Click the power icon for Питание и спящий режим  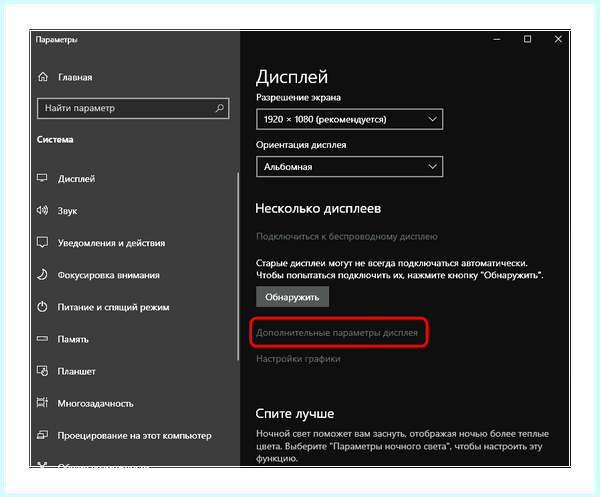pos(42,307)
